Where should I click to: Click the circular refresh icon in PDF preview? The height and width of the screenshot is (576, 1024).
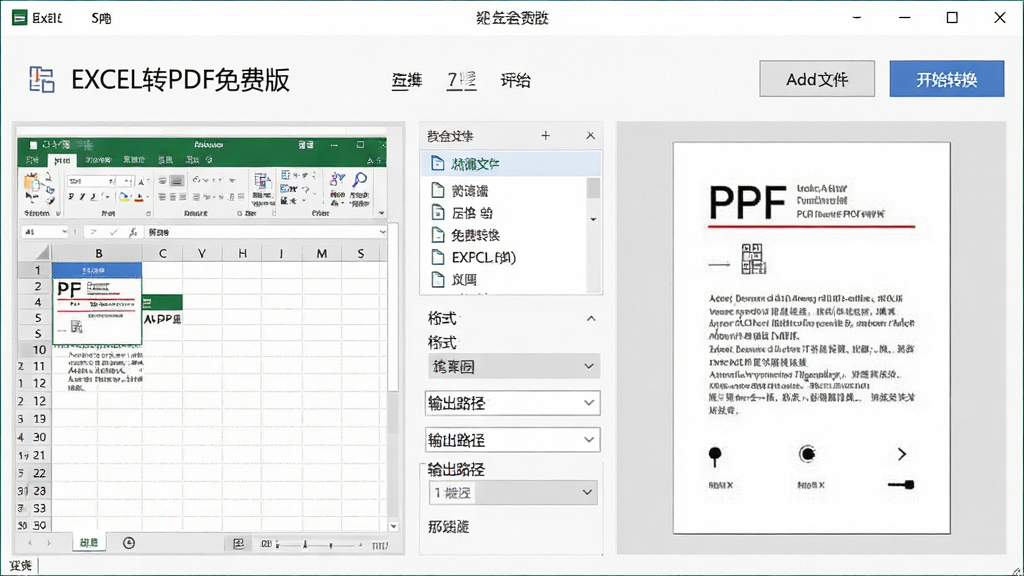click(807, 454)
